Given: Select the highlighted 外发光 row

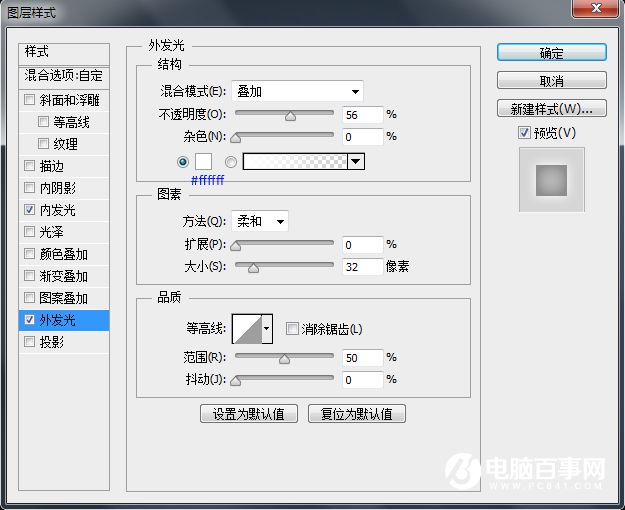Looking at the screenshot, I should click(64, 320).
